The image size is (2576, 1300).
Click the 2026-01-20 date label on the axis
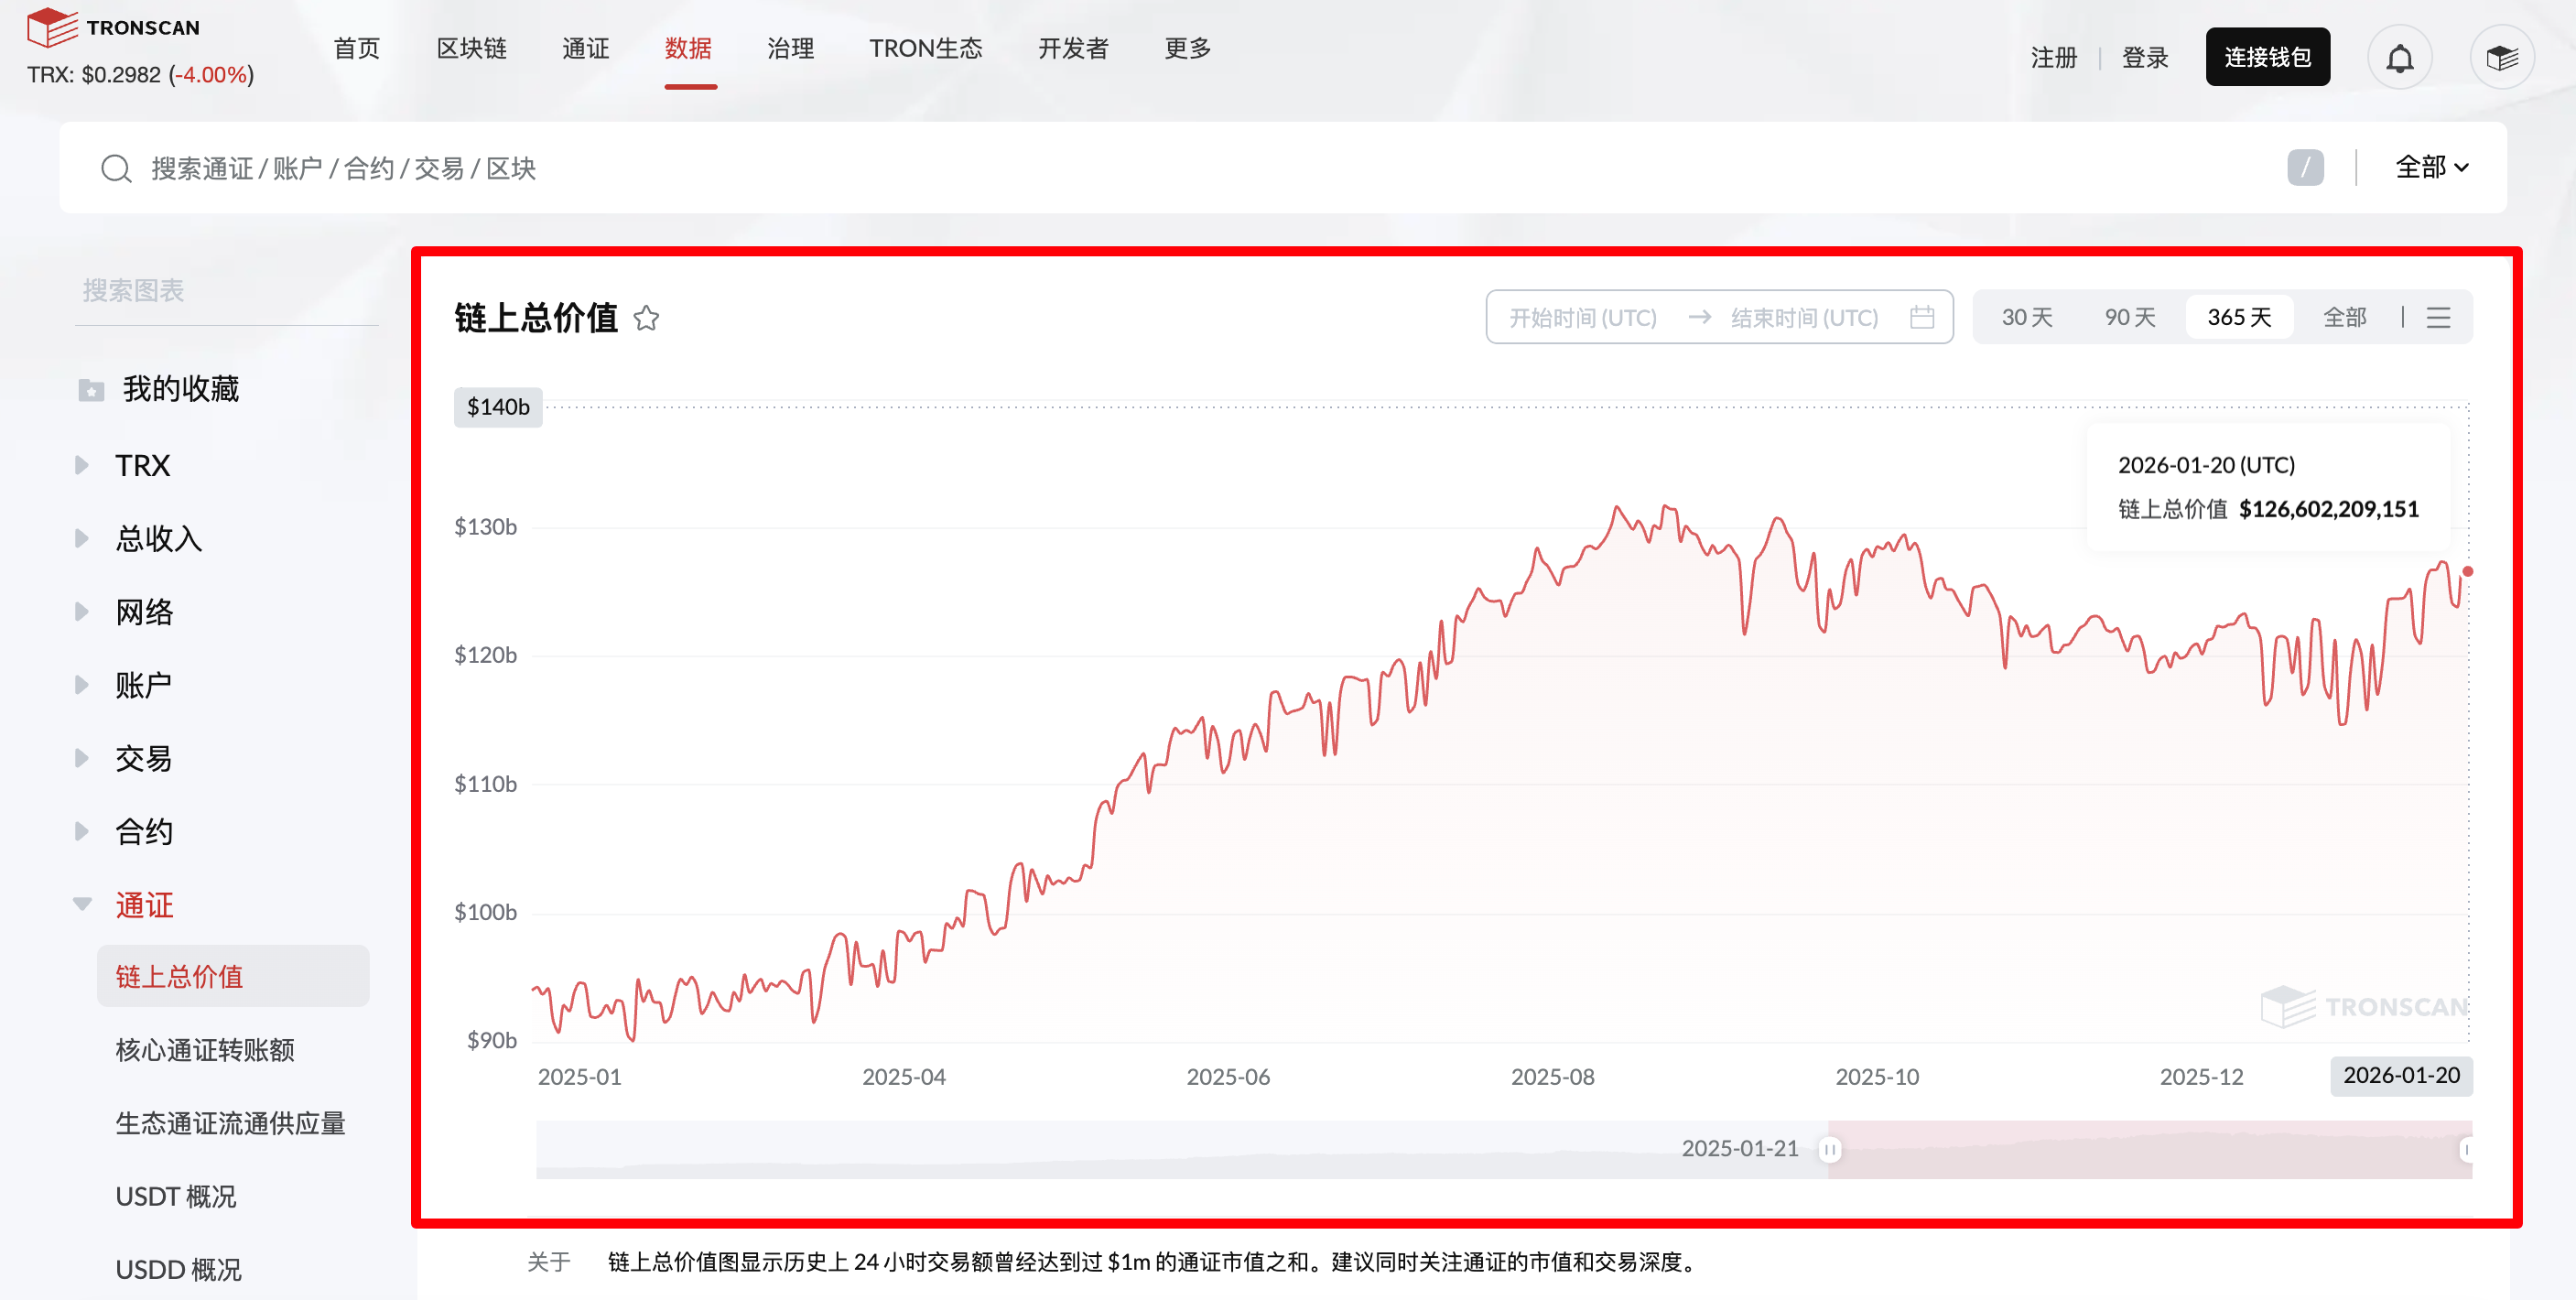2401,1075
